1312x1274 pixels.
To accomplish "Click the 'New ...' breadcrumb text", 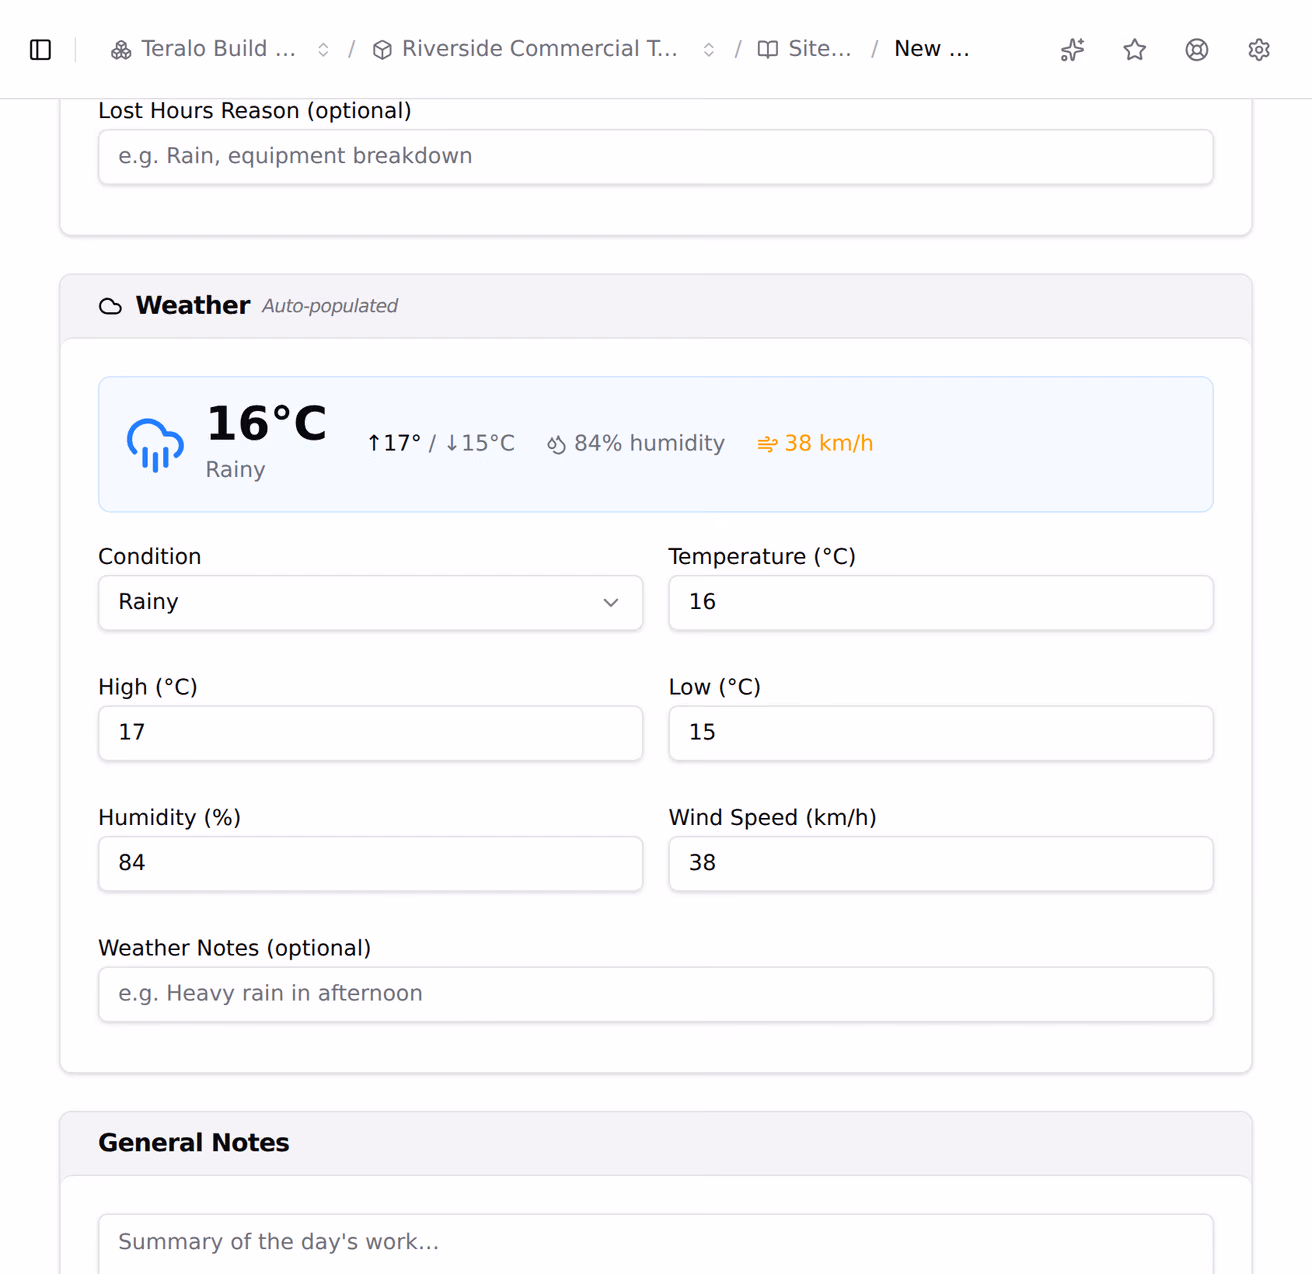I will click(932, 49).
